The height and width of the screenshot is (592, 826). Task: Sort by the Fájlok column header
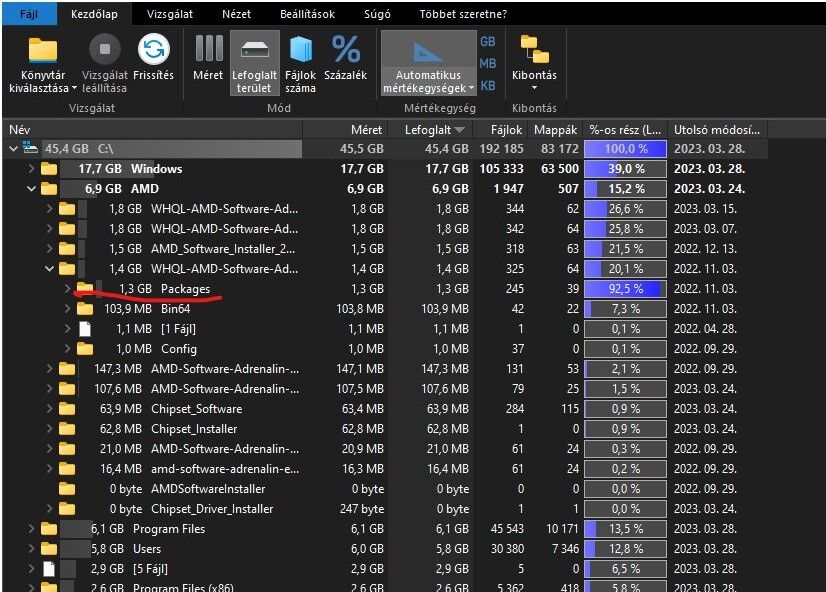pos(501,130)
